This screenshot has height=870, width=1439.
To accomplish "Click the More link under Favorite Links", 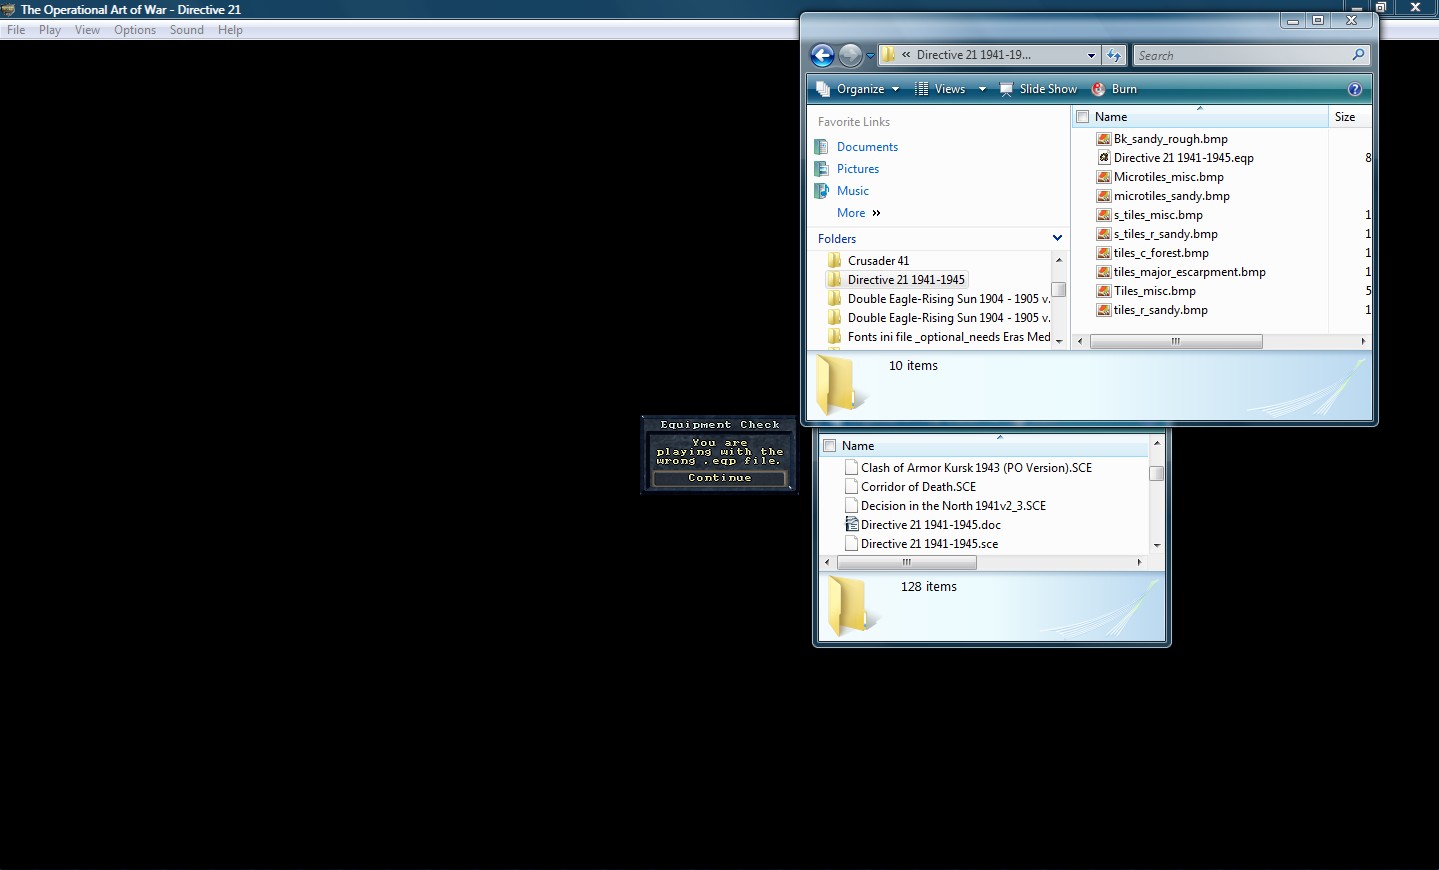I will 851,212.
